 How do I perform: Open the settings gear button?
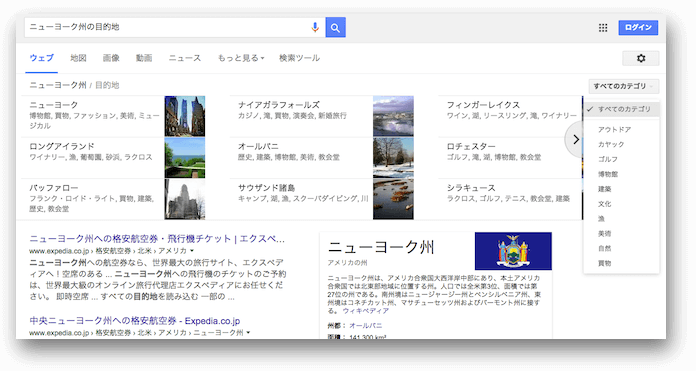pyautogui.click(x=641, y=58)
